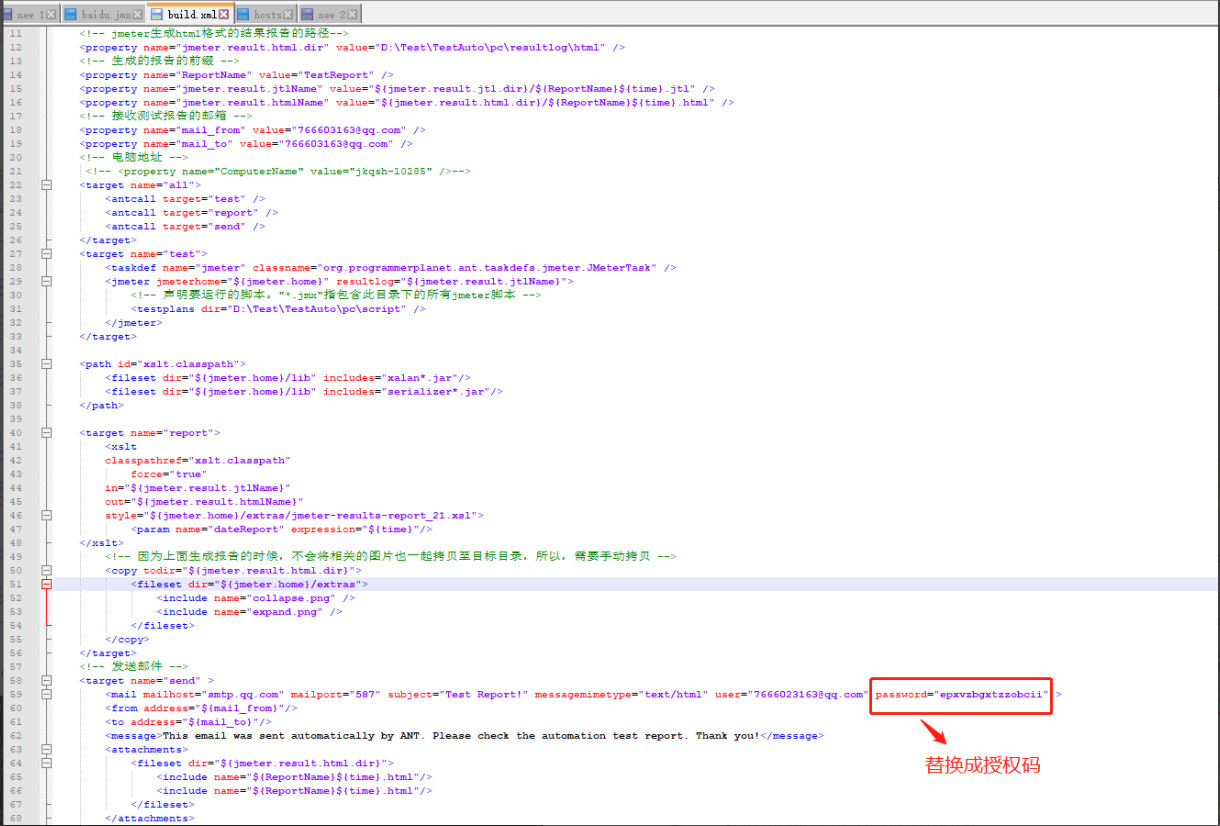Viewport: 1220px width, 826px height.
Task: Close the hosts tab
Action: (x=289, y=15)
